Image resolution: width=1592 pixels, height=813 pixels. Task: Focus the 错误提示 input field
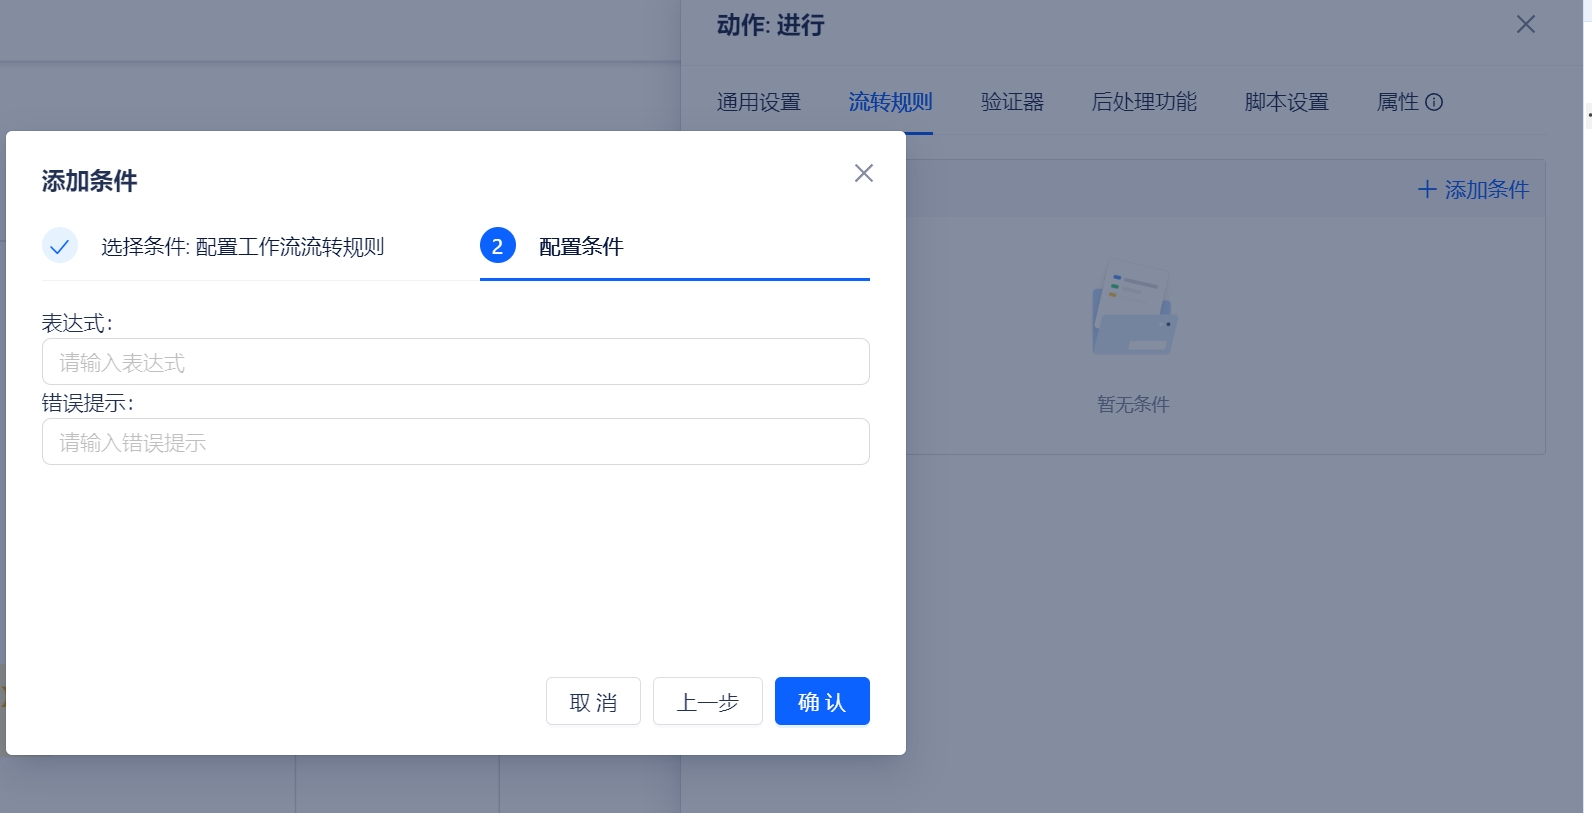coord(455,442)
